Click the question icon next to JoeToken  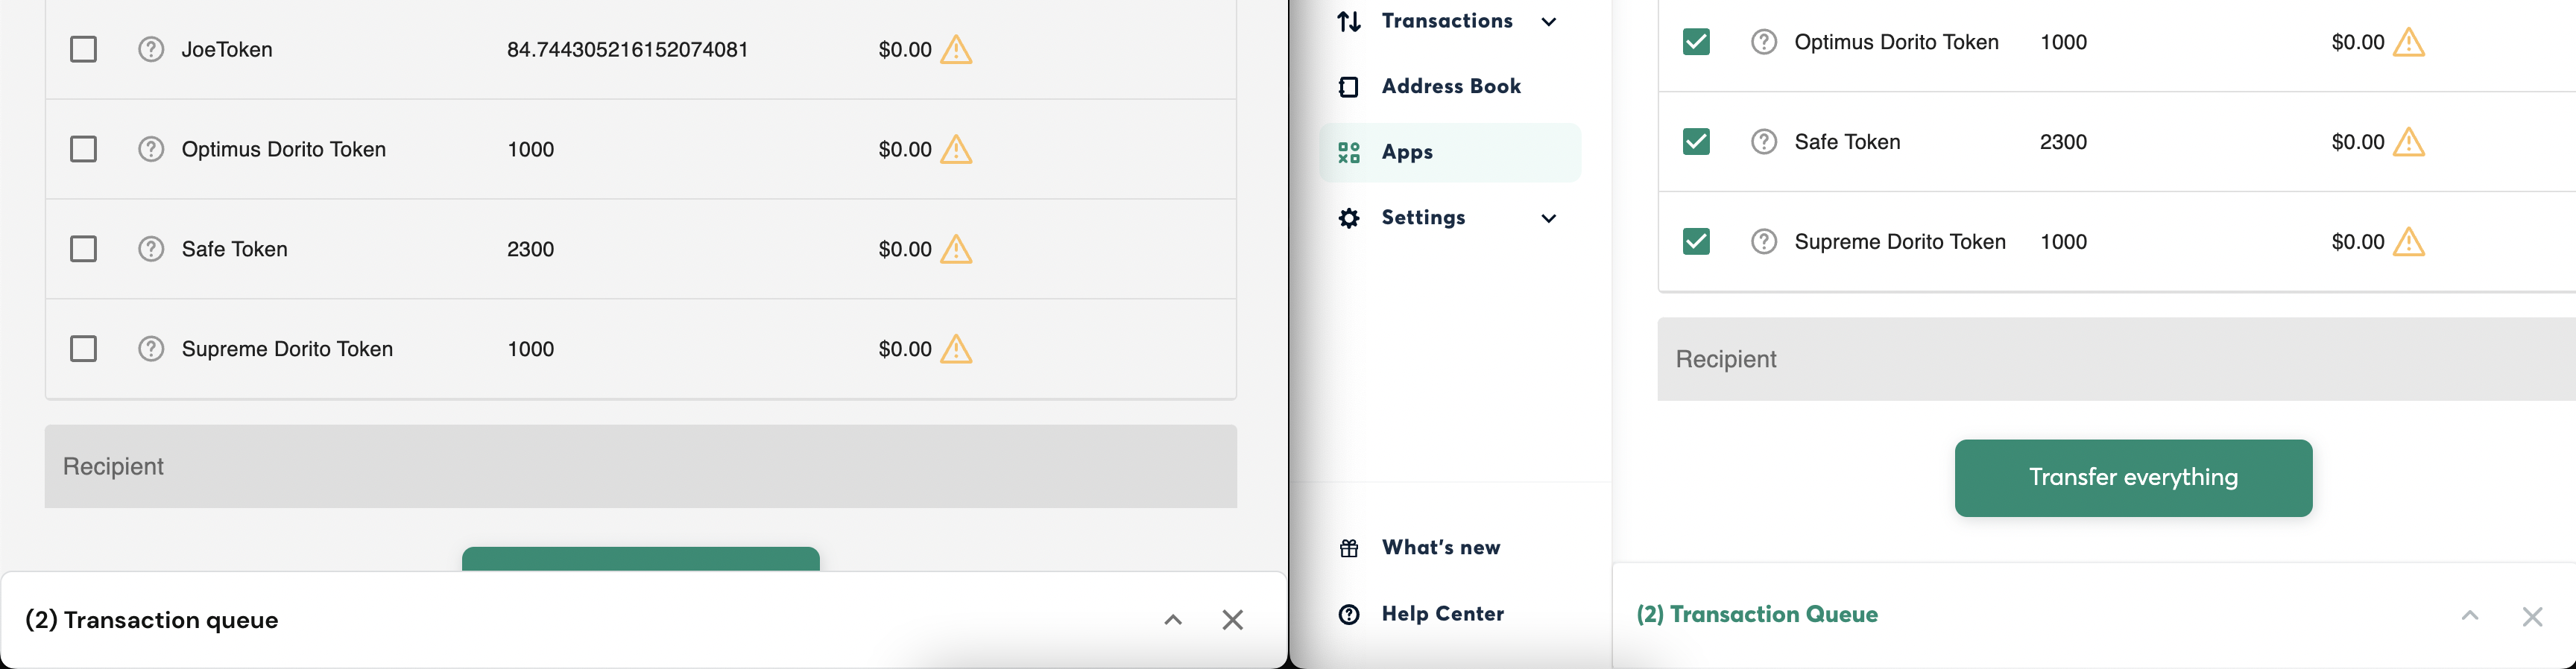[151, 48]
